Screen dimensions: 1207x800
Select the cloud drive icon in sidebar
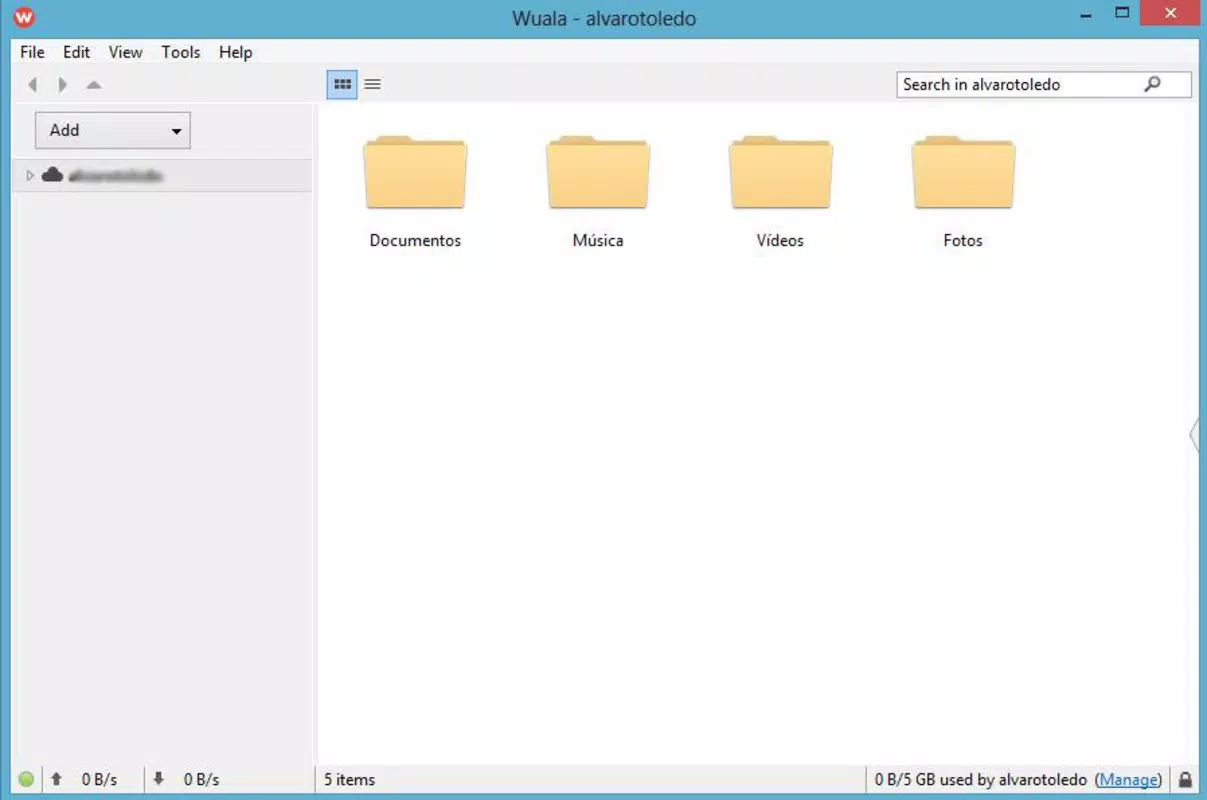(x=52, y=175)
